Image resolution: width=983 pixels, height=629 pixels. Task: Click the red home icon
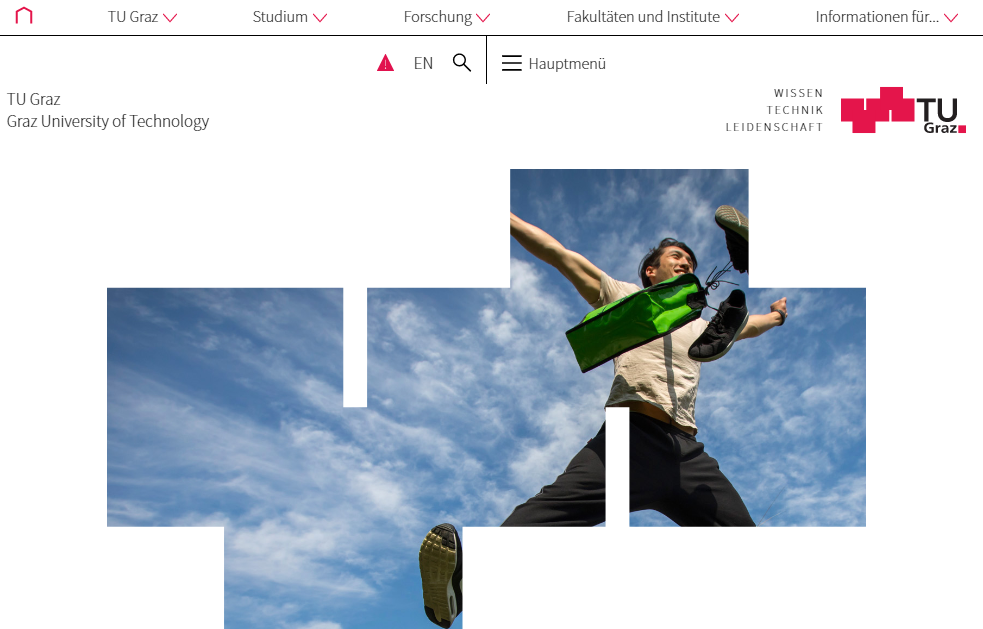click(24, 16)
